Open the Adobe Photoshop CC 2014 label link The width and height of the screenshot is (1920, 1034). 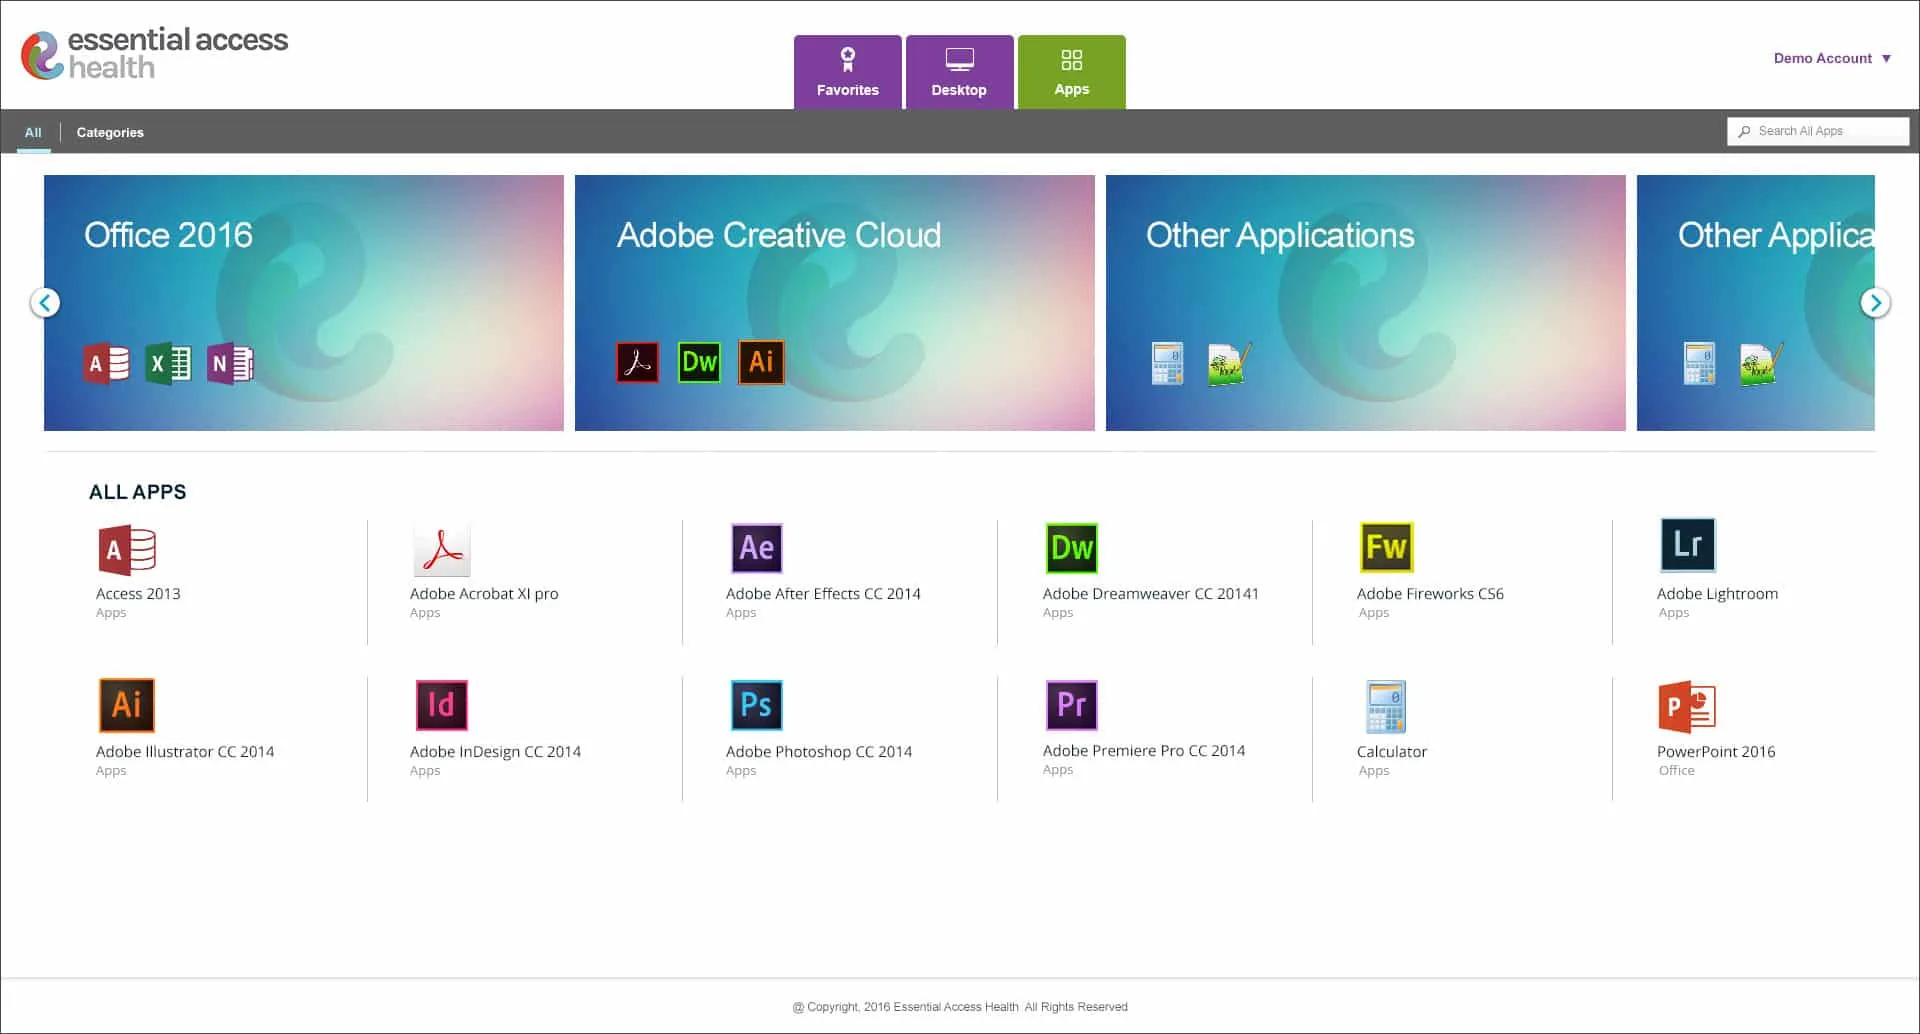click(819, 751)
